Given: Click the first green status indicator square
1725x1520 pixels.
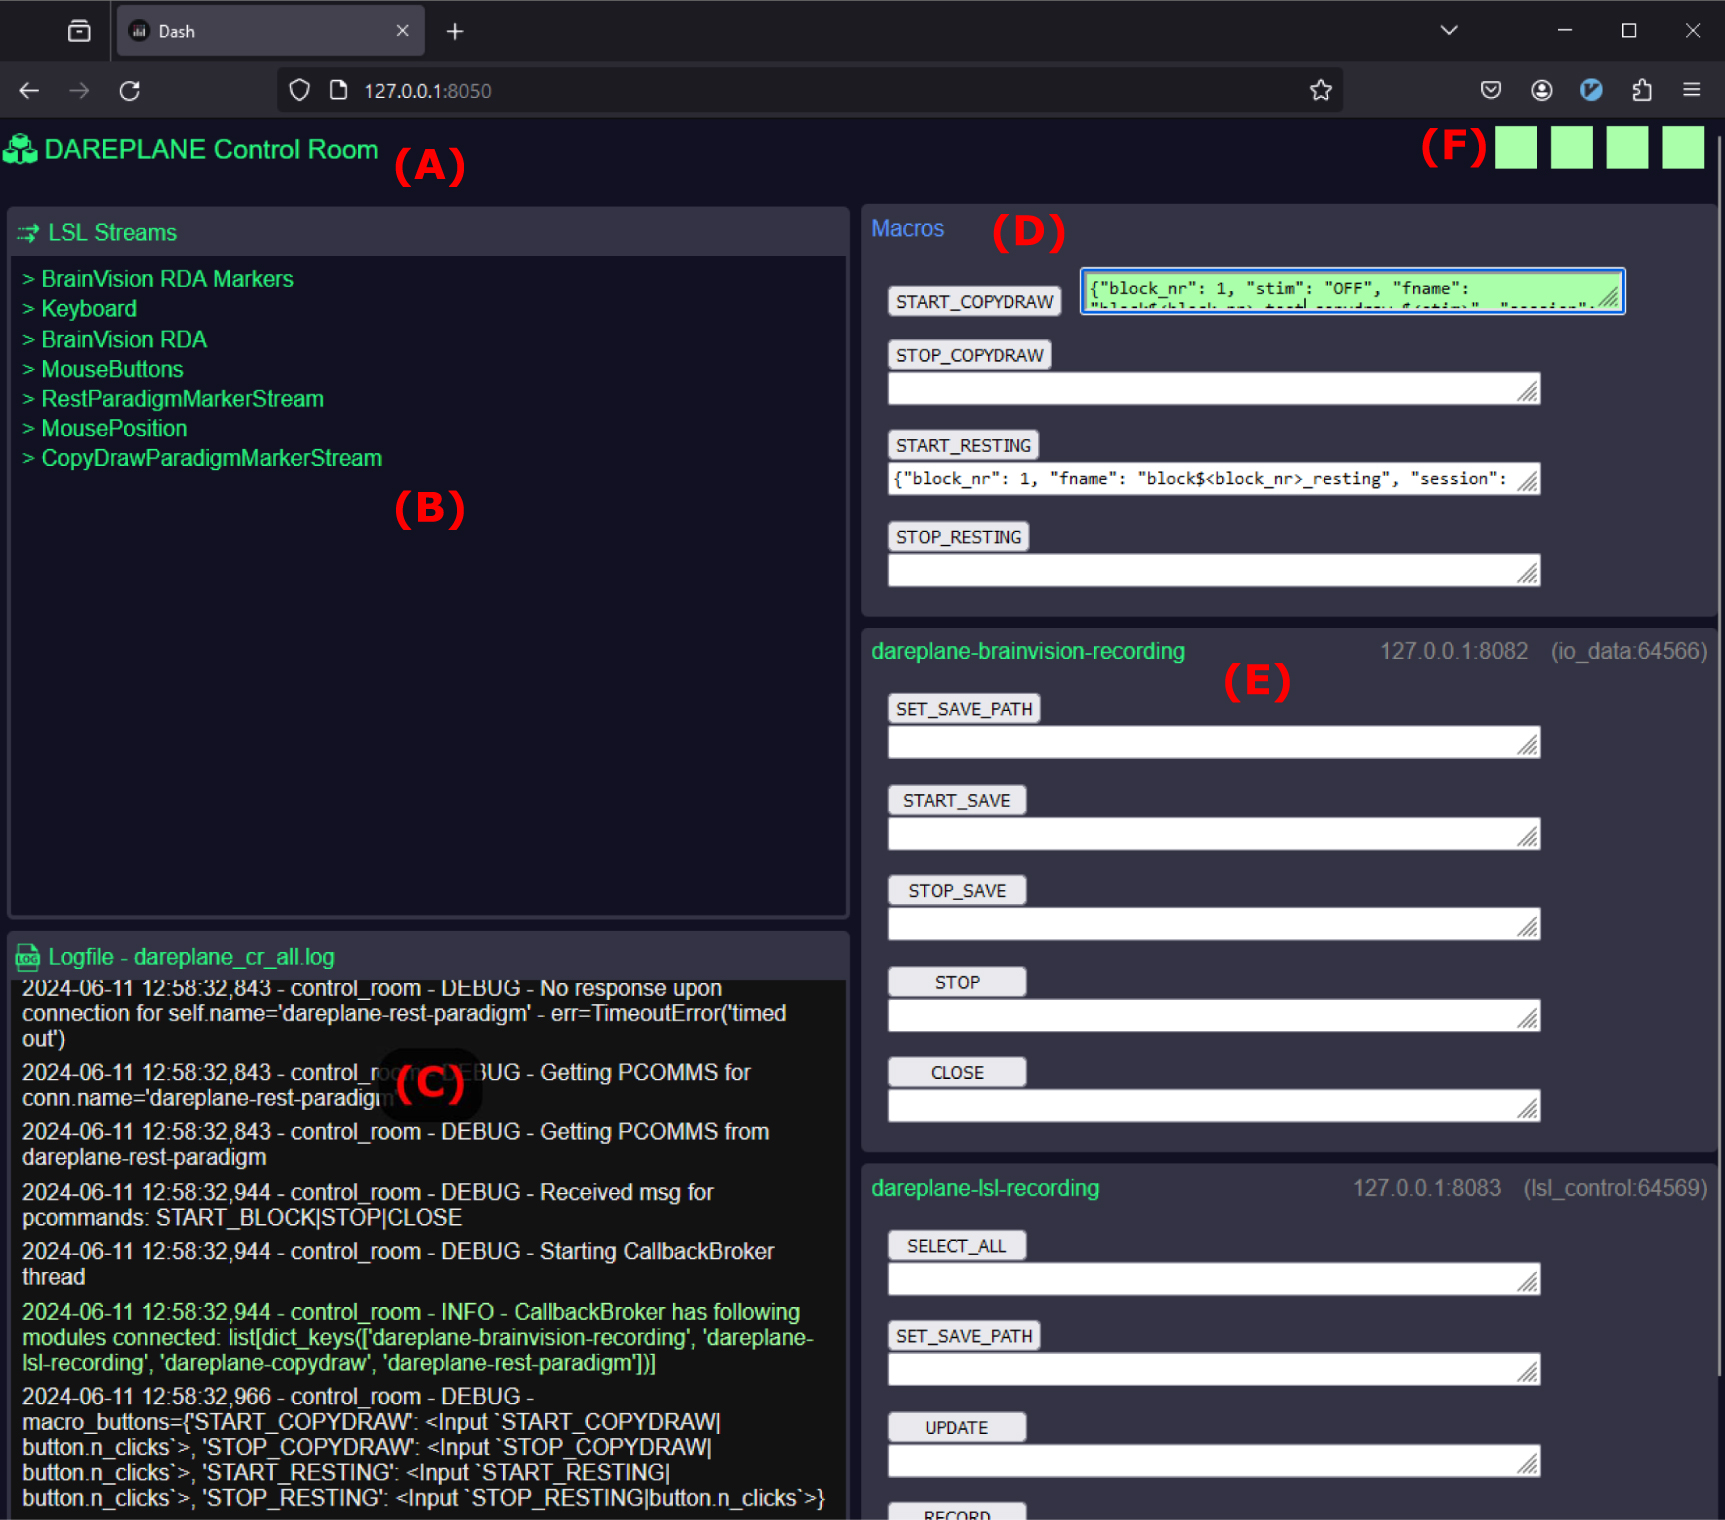Looking at the screenshot, I should tap(1516, 147).
